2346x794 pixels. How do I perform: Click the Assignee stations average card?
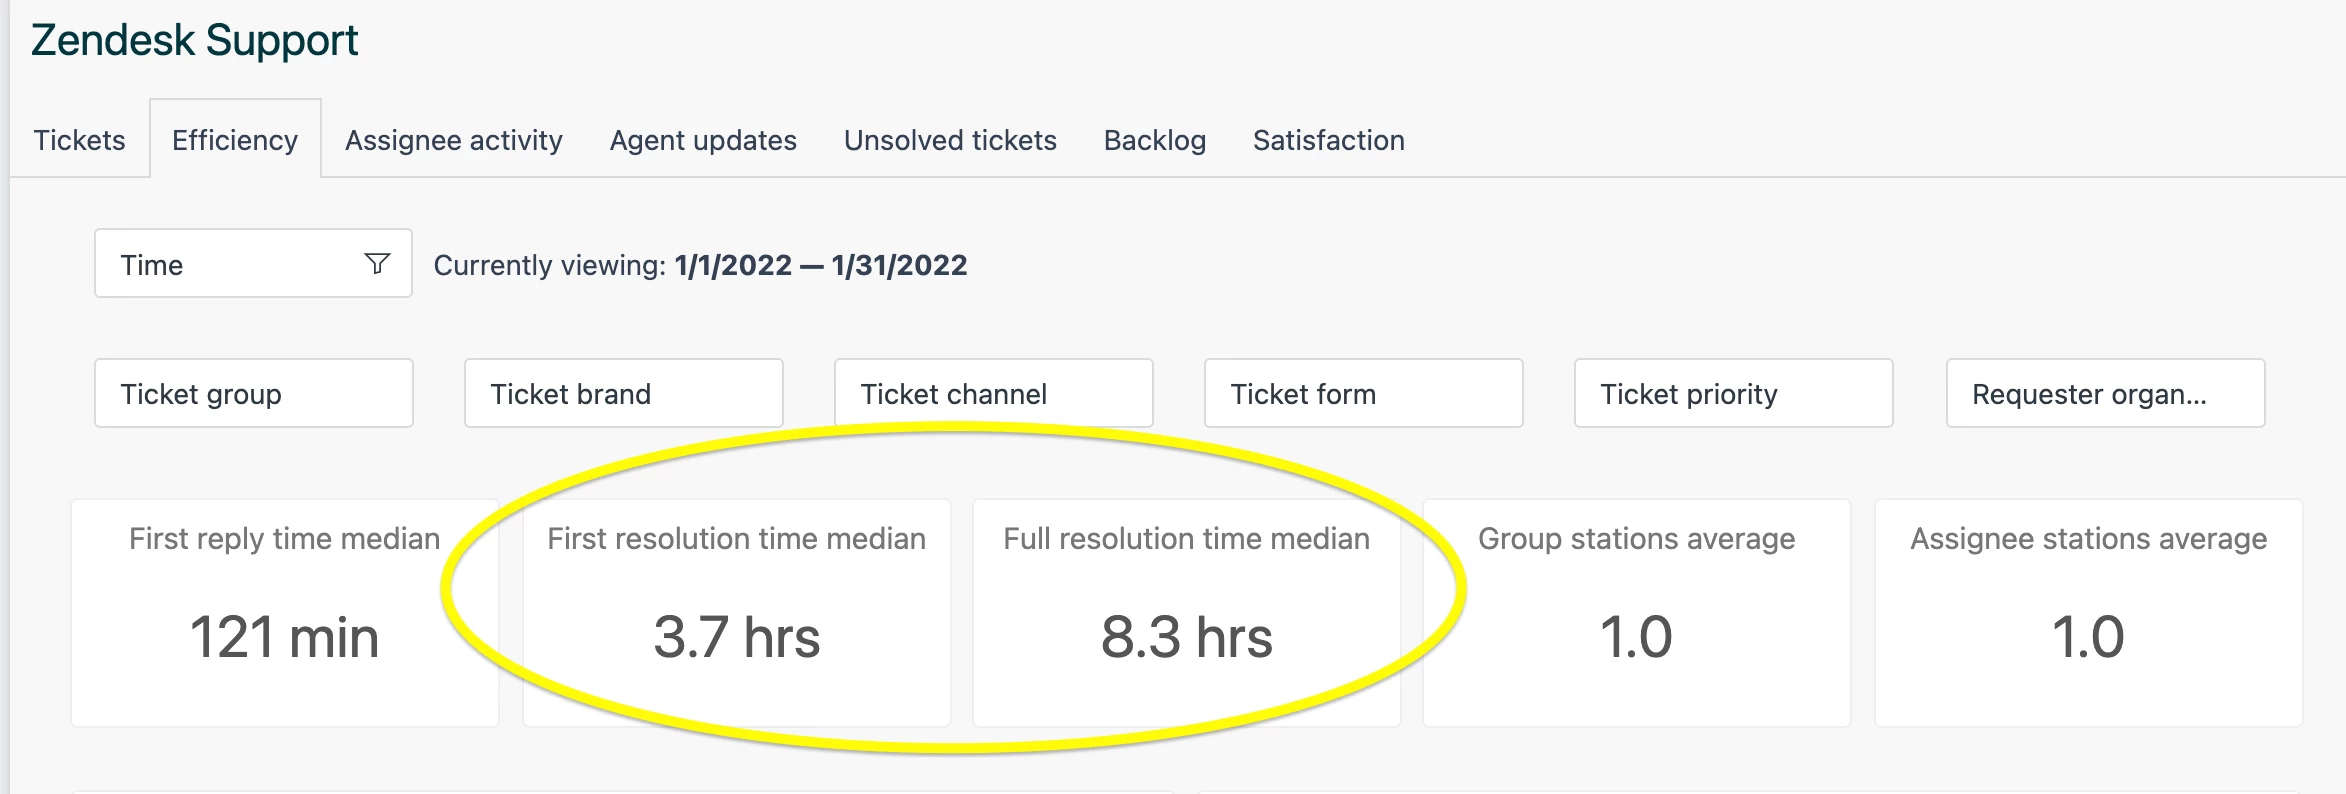pos(2089,613)
